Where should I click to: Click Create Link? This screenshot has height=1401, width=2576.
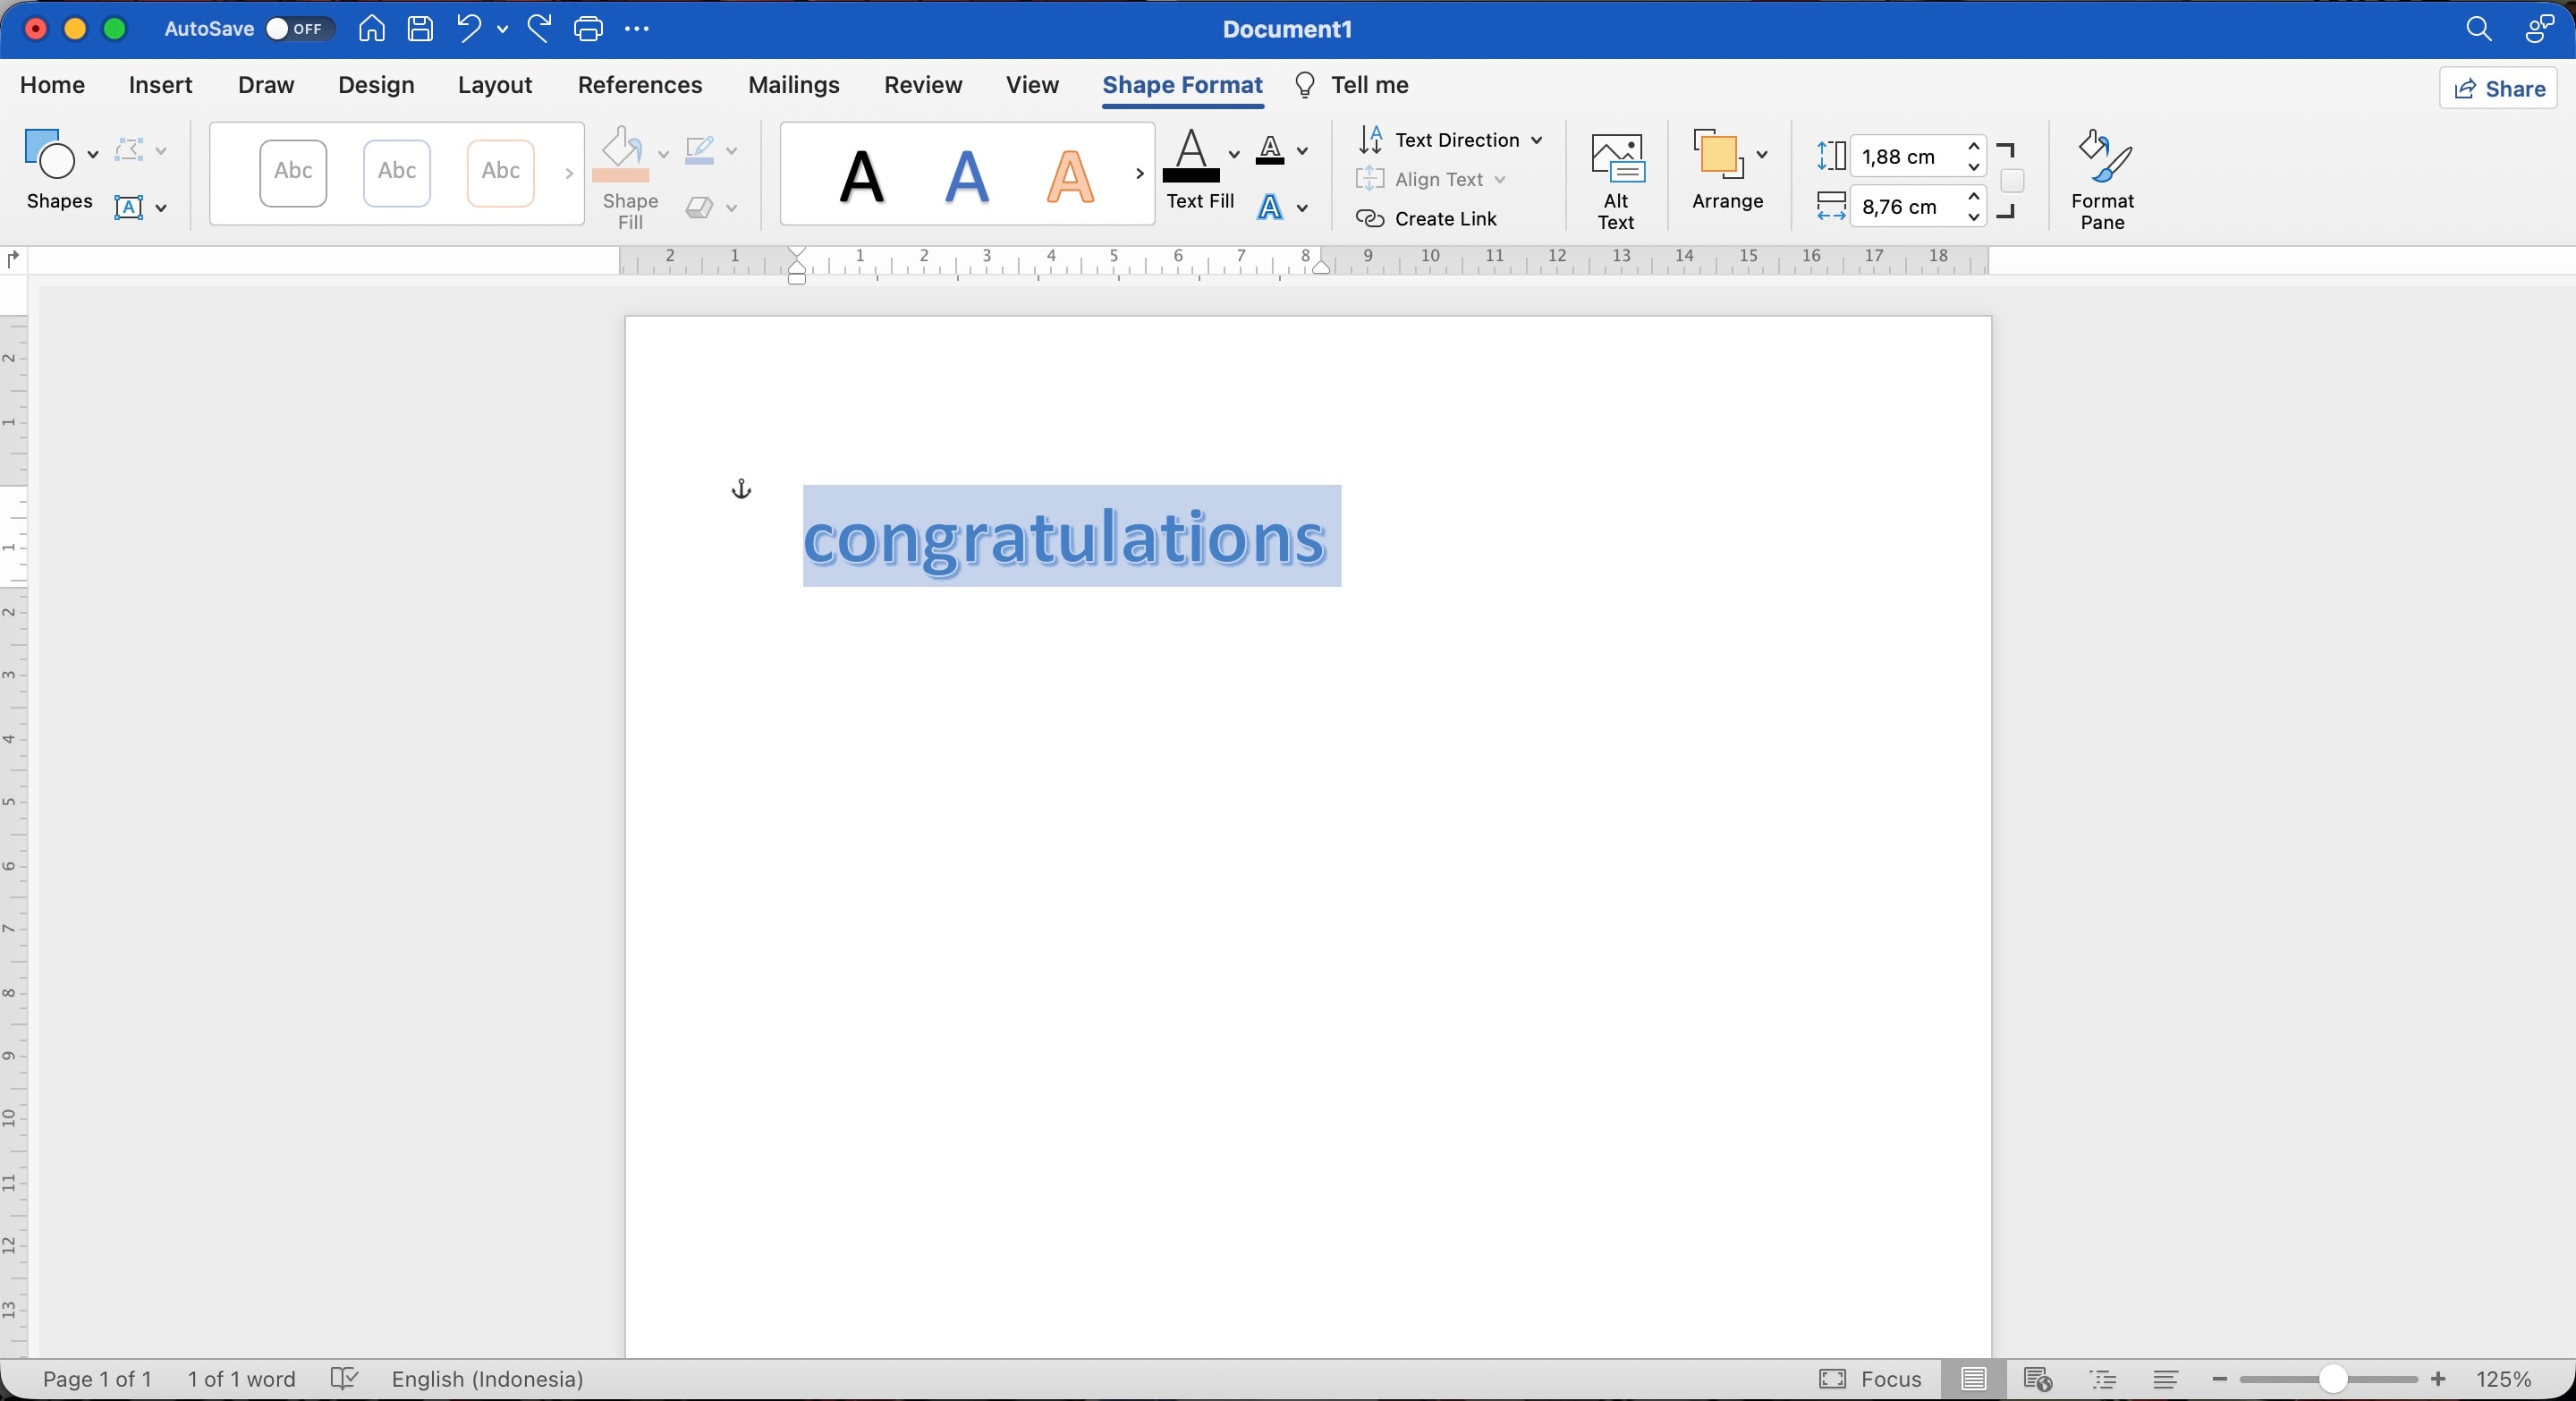pos(1427,219)
